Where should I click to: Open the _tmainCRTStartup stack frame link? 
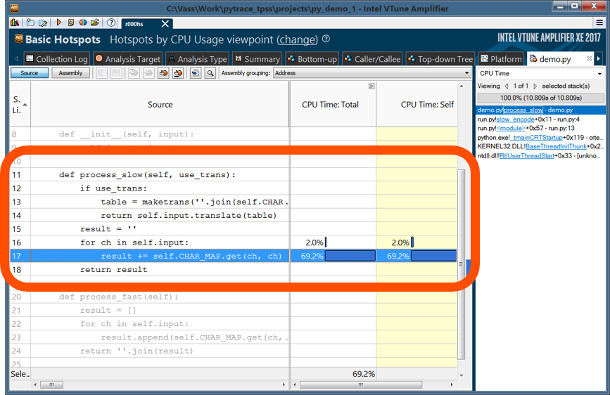[536, 137]
